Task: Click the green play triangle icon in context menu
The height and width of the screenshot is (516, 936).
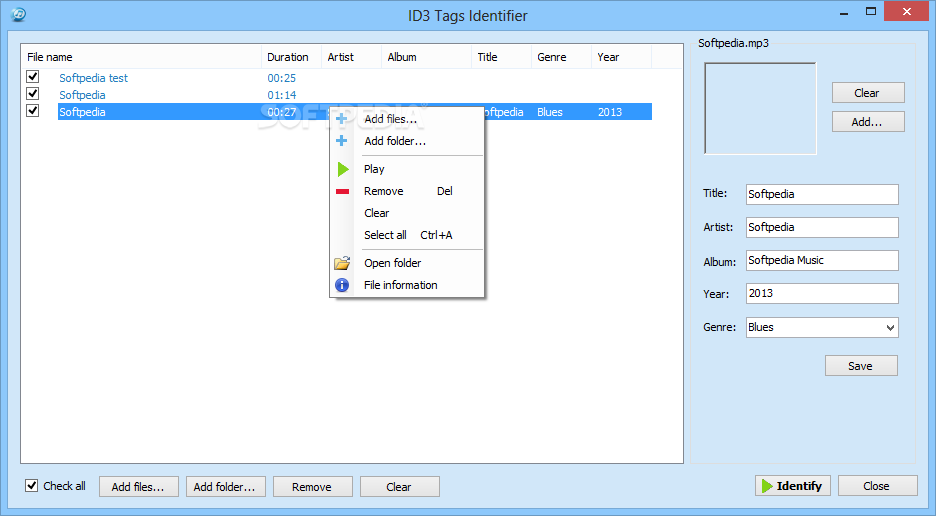Action: pos(343,169)
